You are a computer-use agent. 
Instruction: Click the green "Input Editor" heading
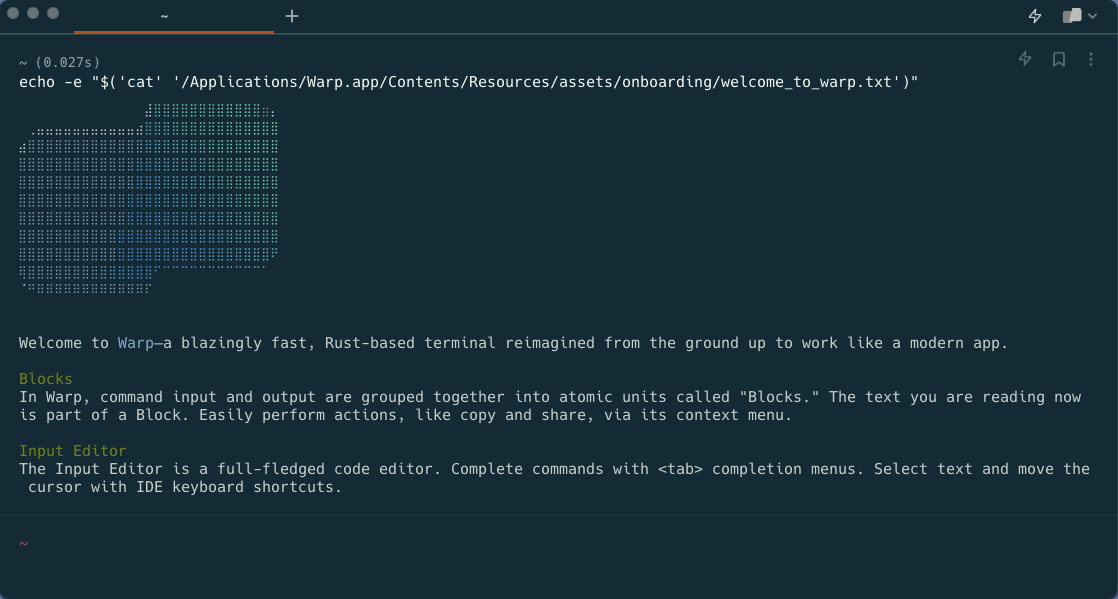pos(73,451)
